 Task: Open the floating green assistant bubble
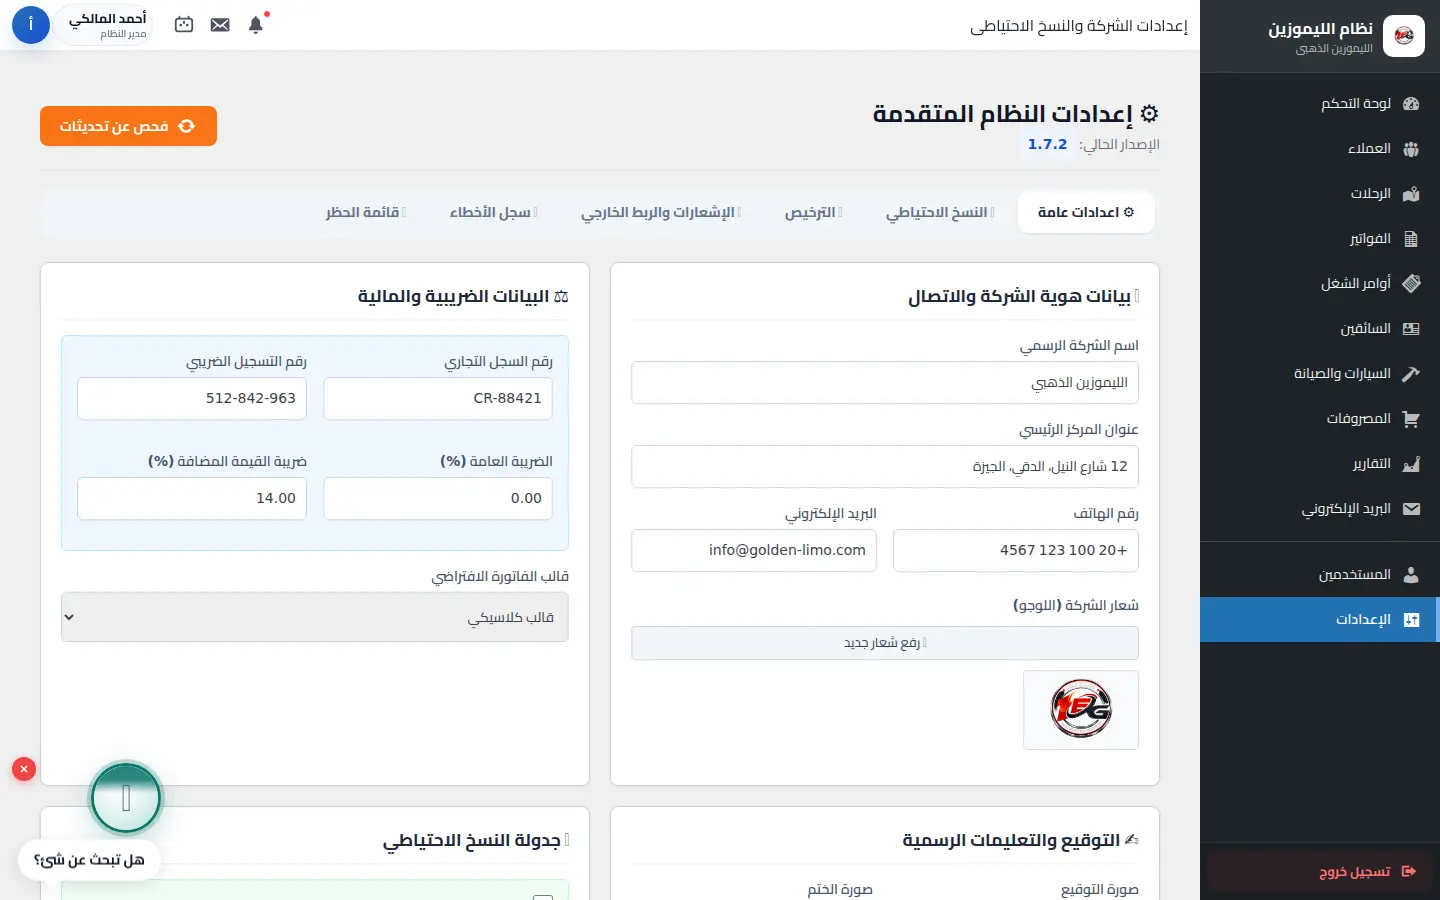click(x=126, y=798)
